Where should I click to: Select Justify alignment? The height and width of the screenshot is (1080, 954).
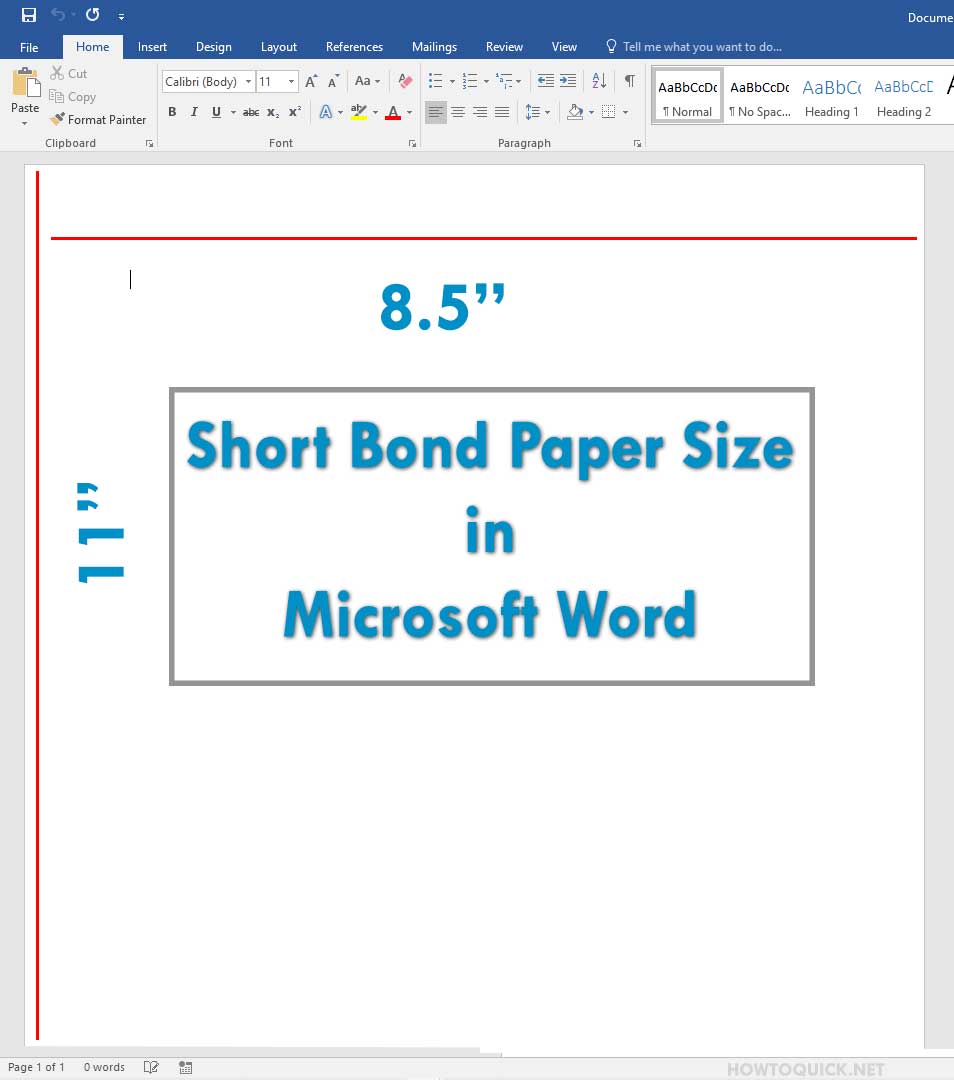(x=502, y=112)
